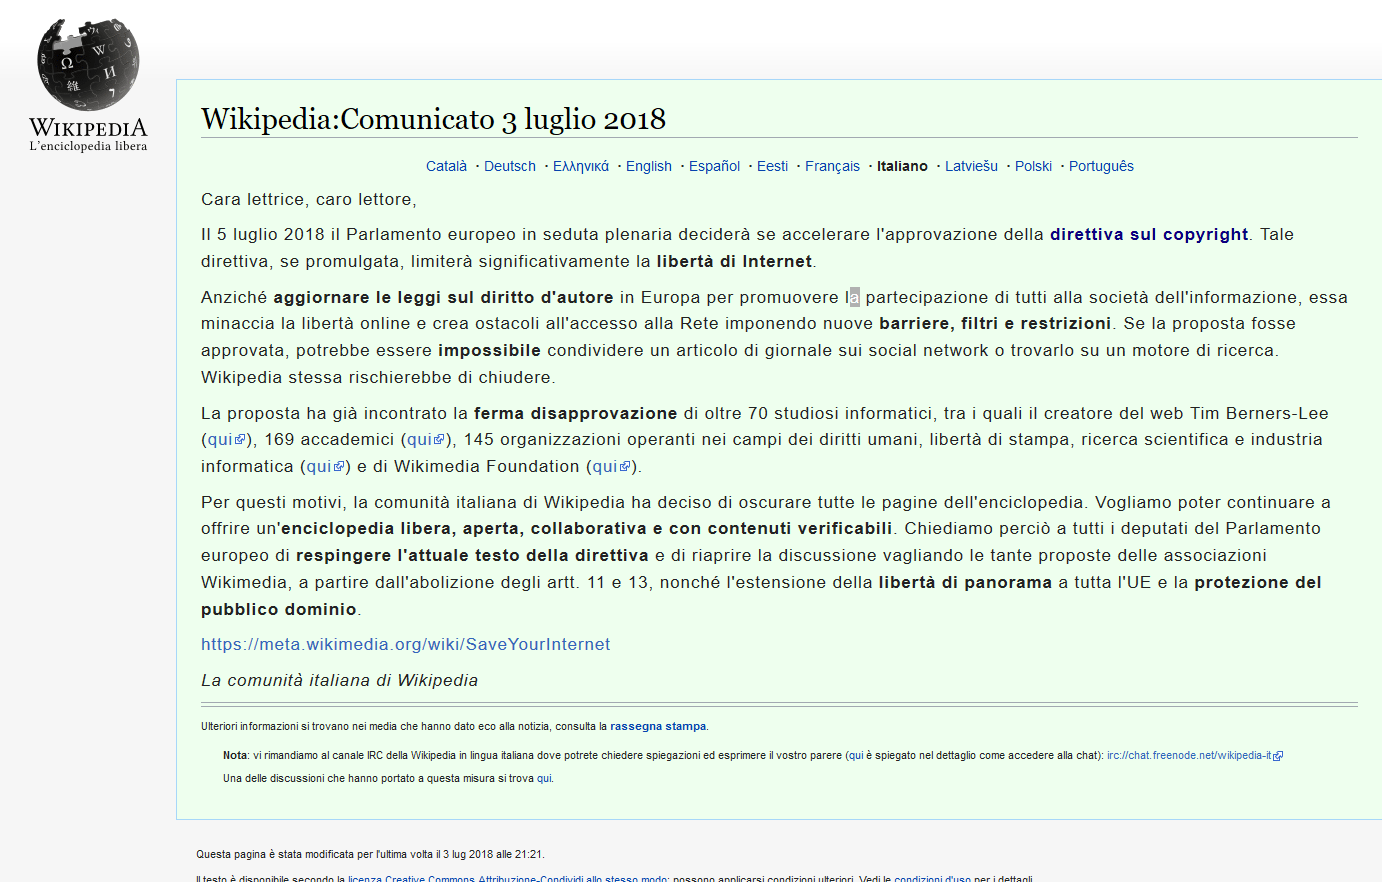Open the Polski language version
Image resolution: width=1382 pixels, height=882 pixels.
pyautogui.click(x=1033, y=166)
